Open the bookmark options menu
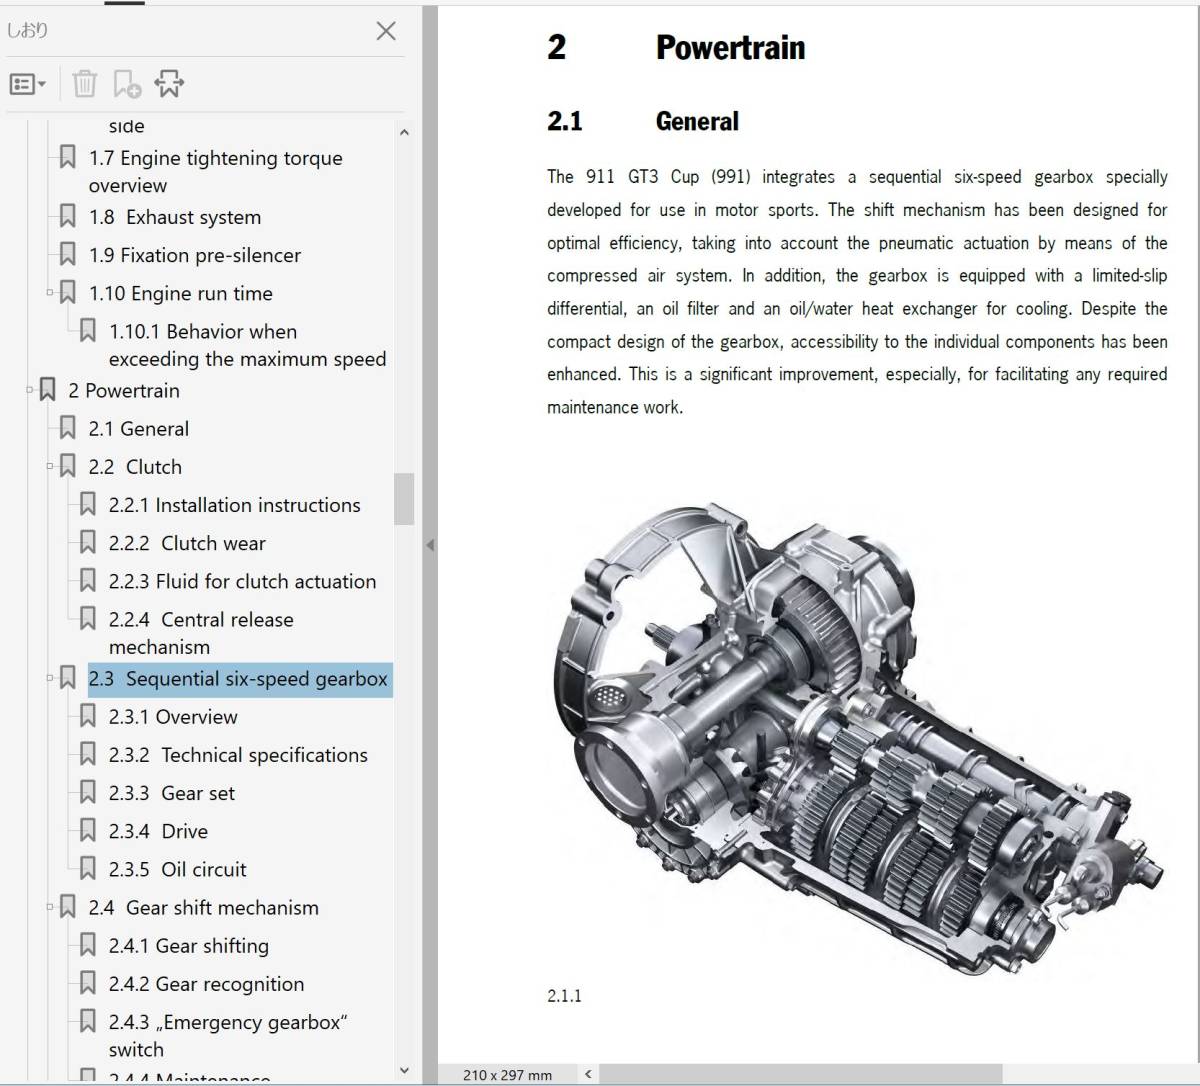This screenshot has height=1086, width=1200. coord(28,85)
